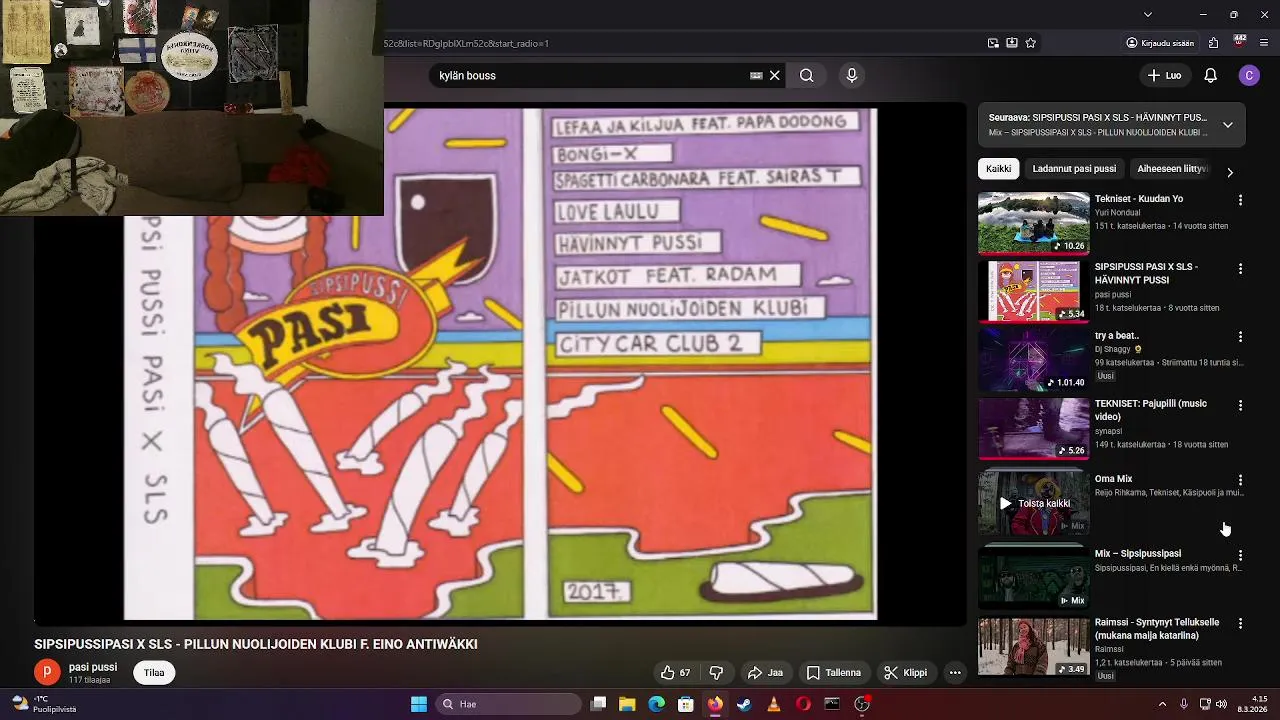Open the Windows Start menu

coord(419,704)
